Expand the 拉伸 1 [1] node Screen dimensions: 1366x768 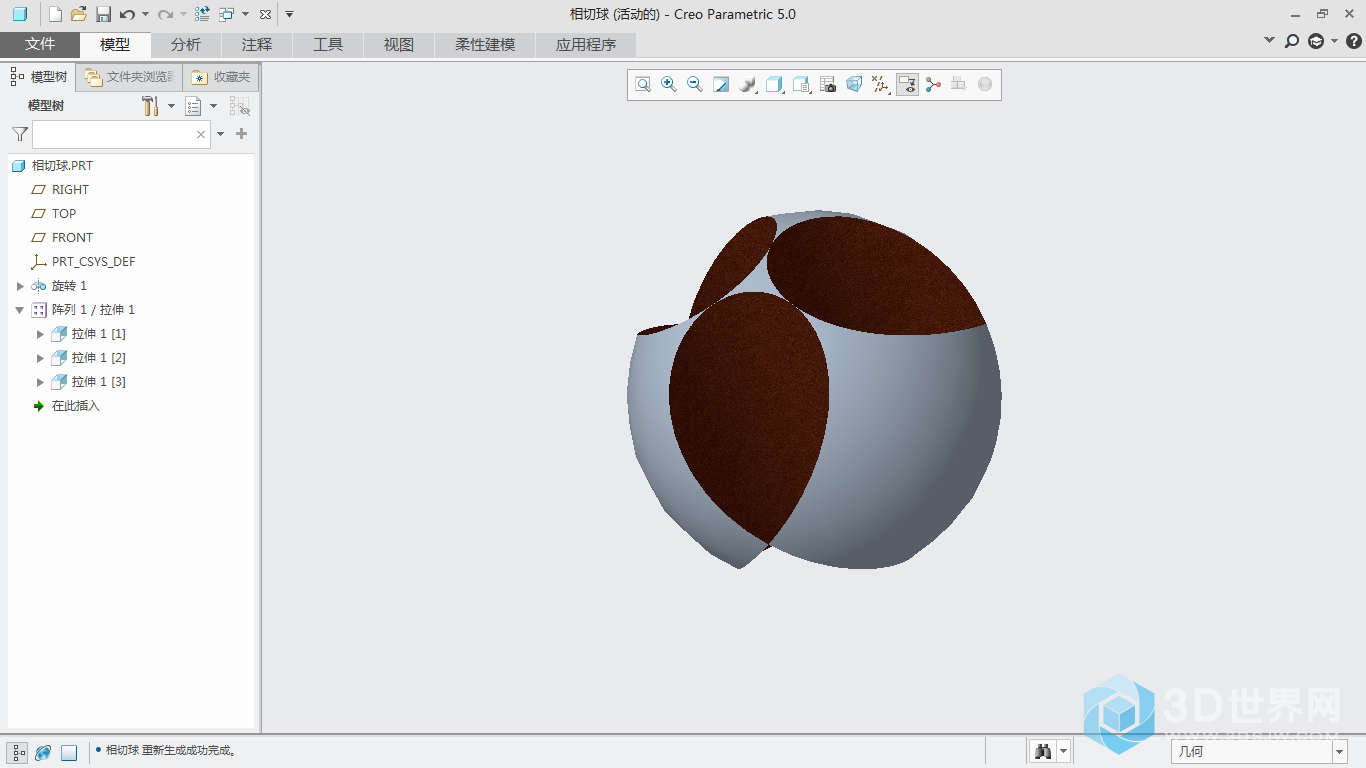tap(40, 334)
